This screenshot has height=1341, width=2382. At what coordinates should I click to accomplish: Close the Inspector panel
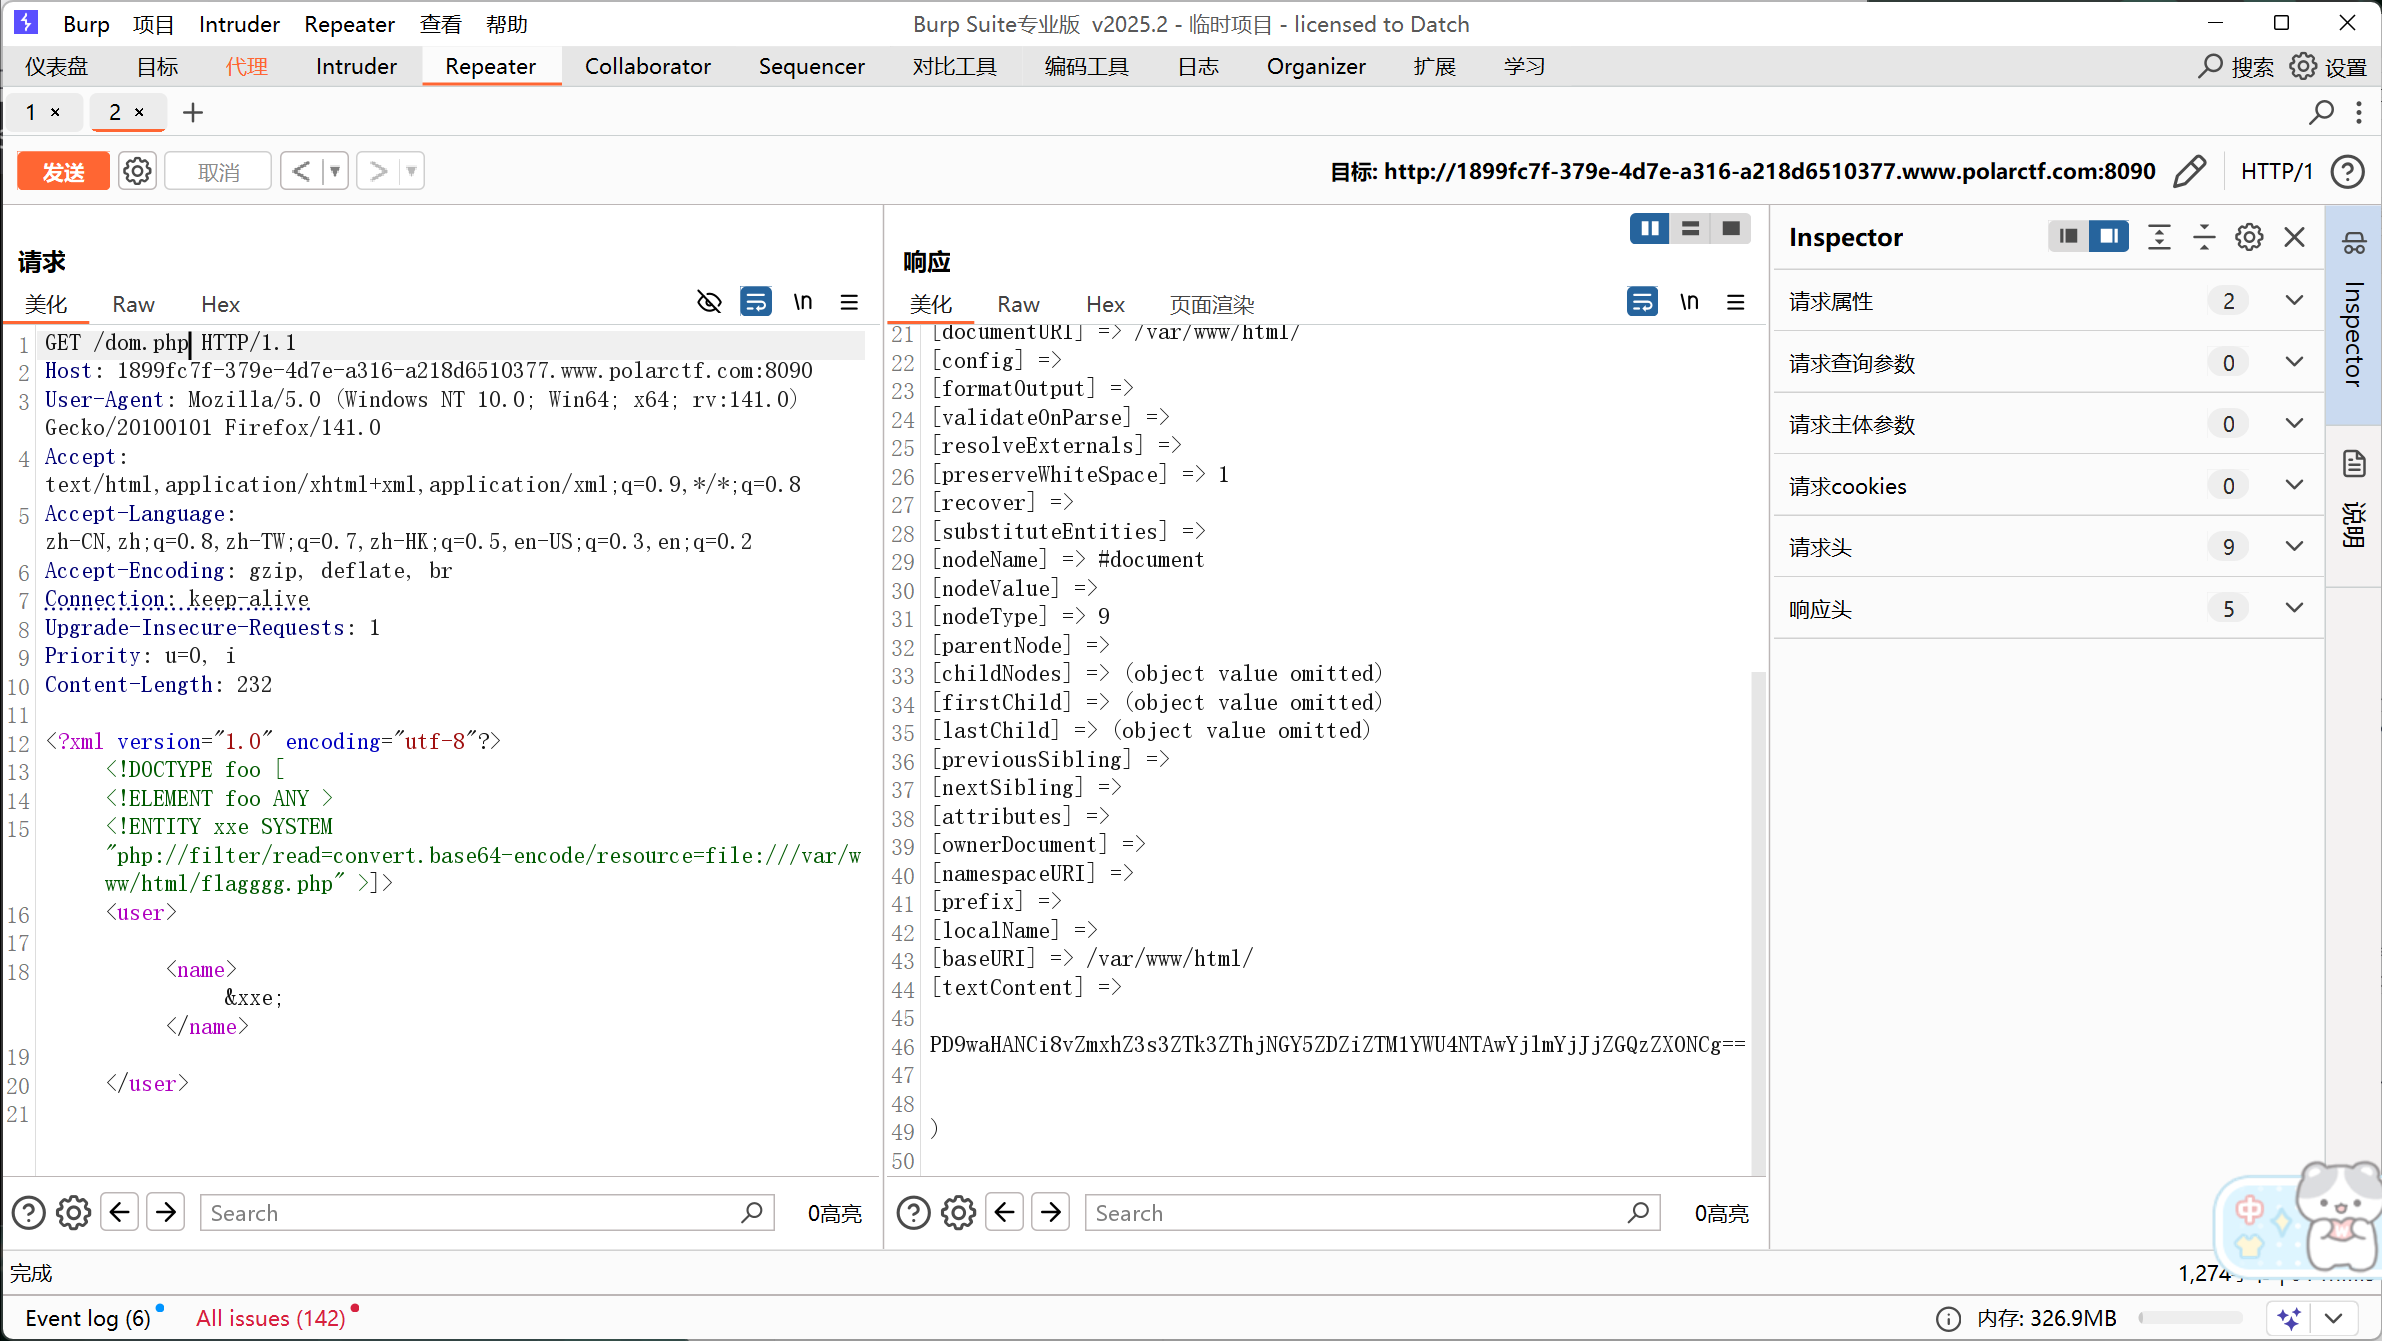coord(2295,237)
